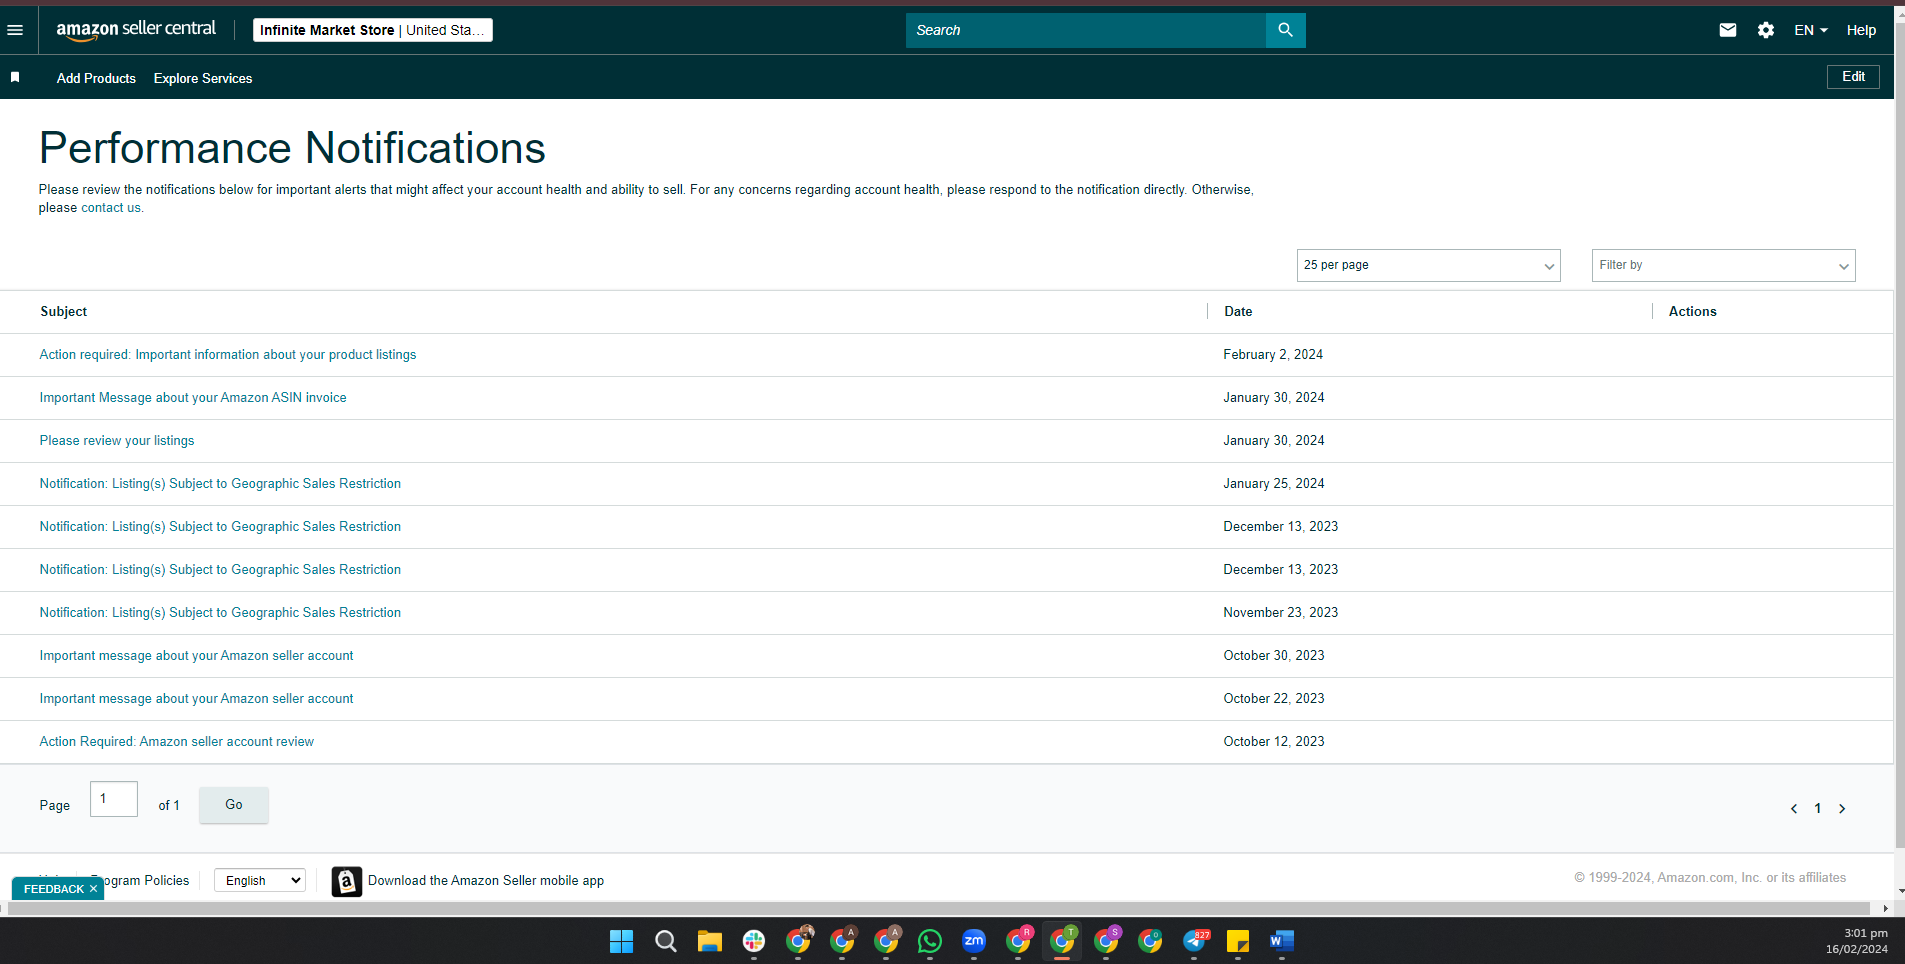Switch to Chrome profile T window
Image resolution: width=1905 pixels, height=964 pixels.
pos(1062,941)
